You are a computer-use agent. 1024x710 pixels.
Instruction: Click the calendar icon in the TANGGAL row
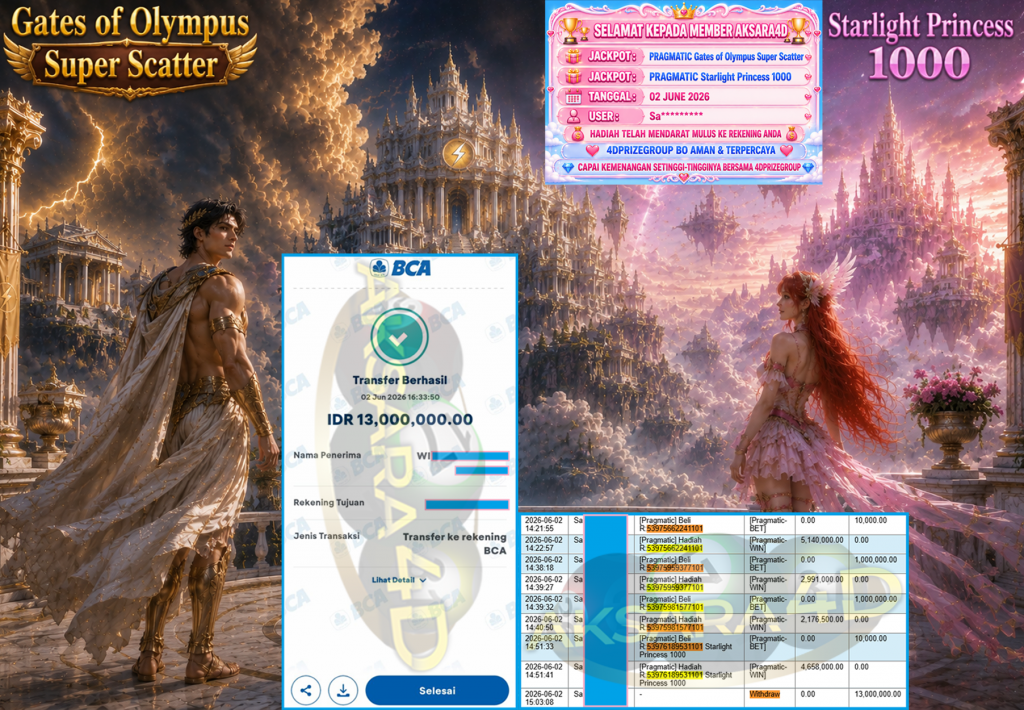(573, 97)
